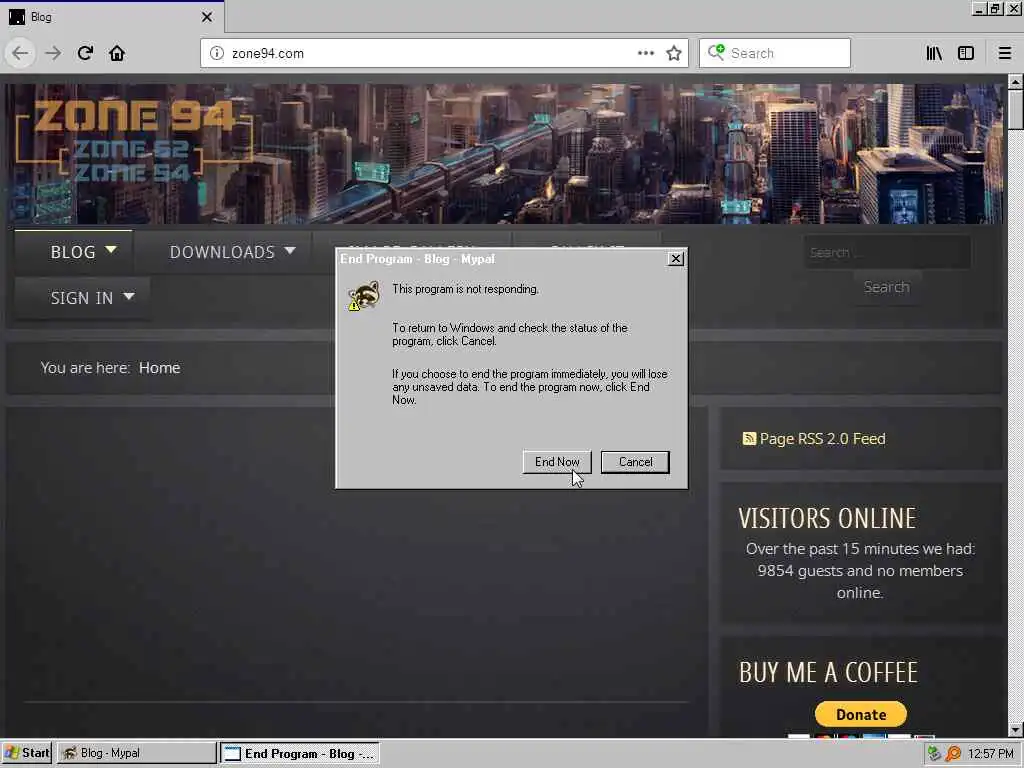
Task: Open the Library icon in toolbar
Action: coord(934,53)
